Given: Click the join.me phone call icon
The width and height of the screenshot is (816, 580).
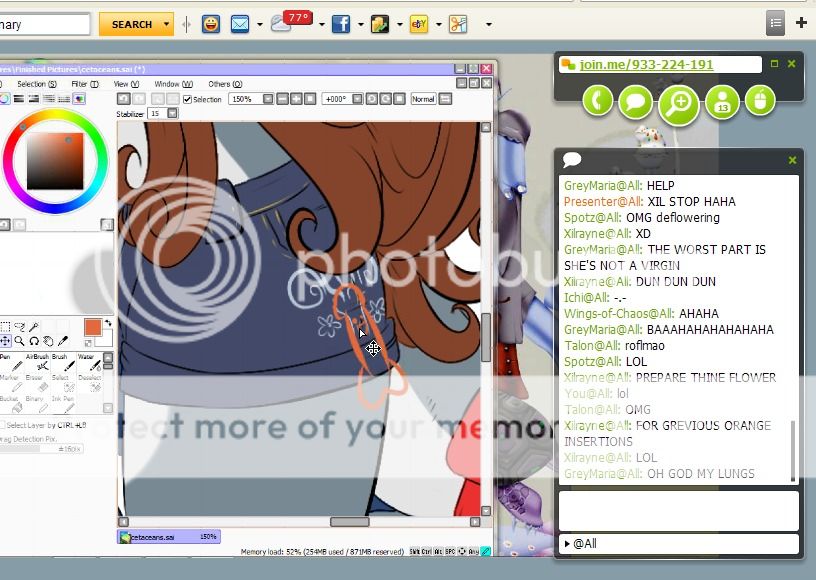Looking at the screenshot, I should (x=598, y=100).
